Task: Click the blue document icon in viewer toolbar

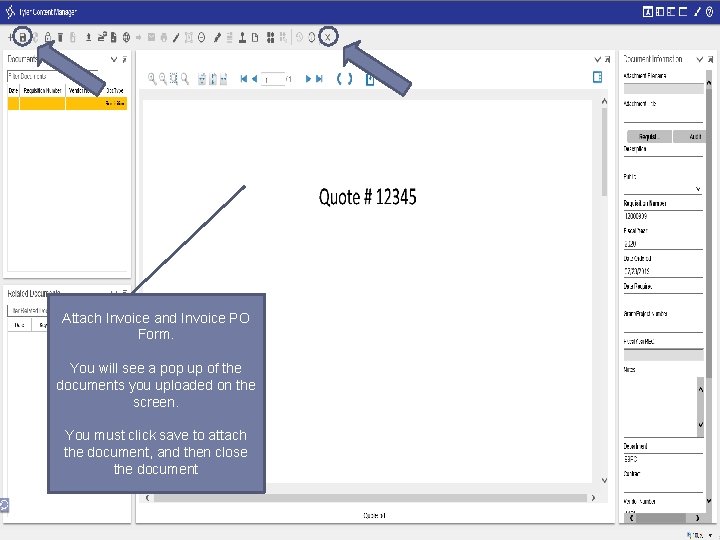Action: 370,79
